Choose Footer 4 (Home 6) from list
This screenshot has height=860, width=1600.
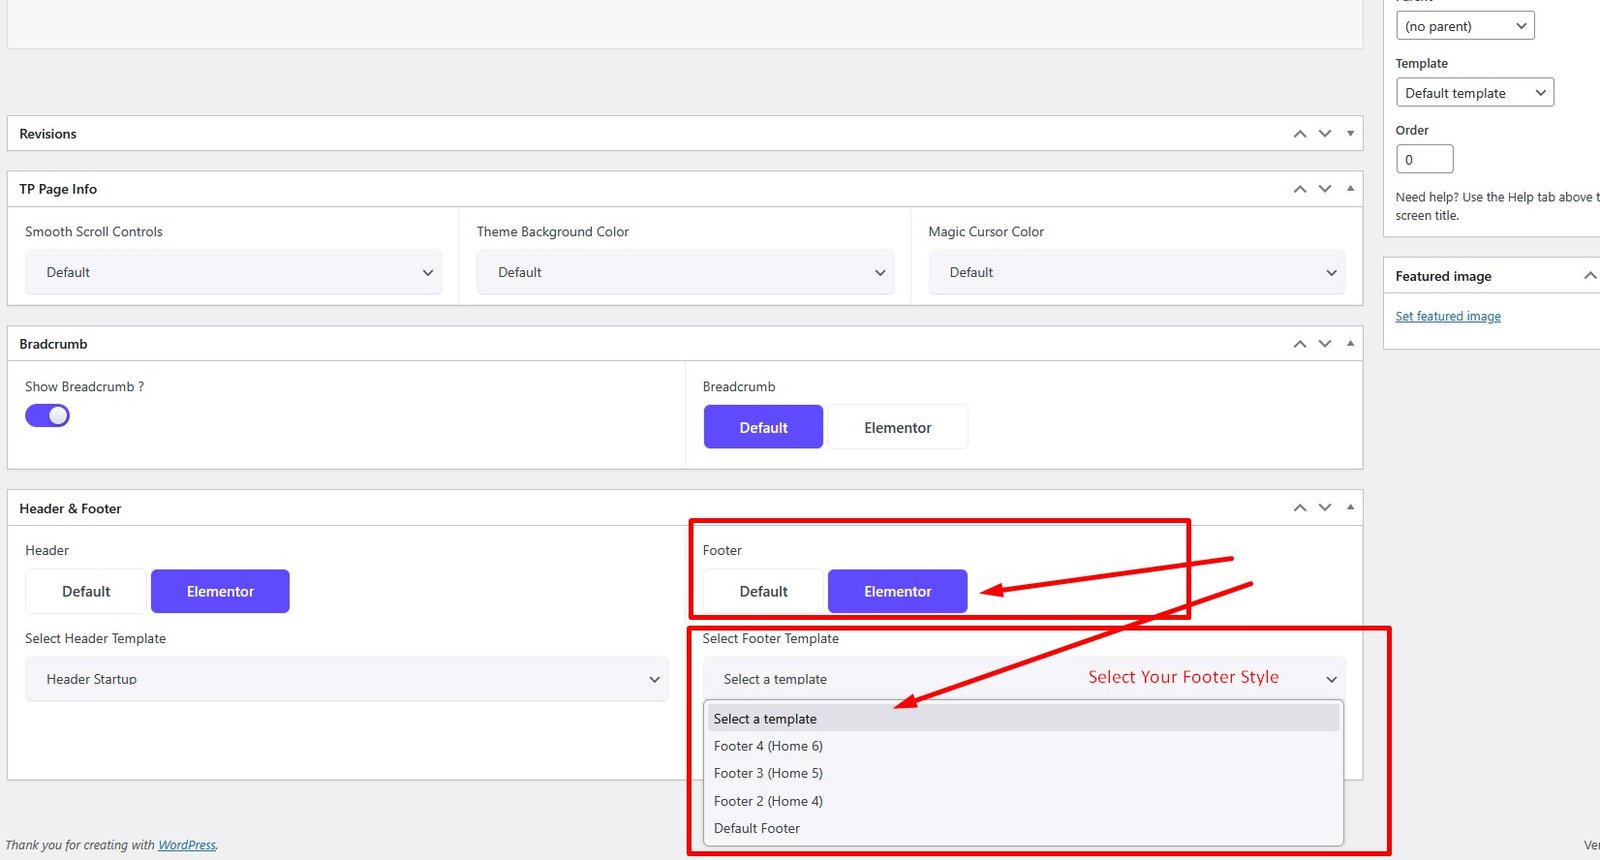[768, 746]
